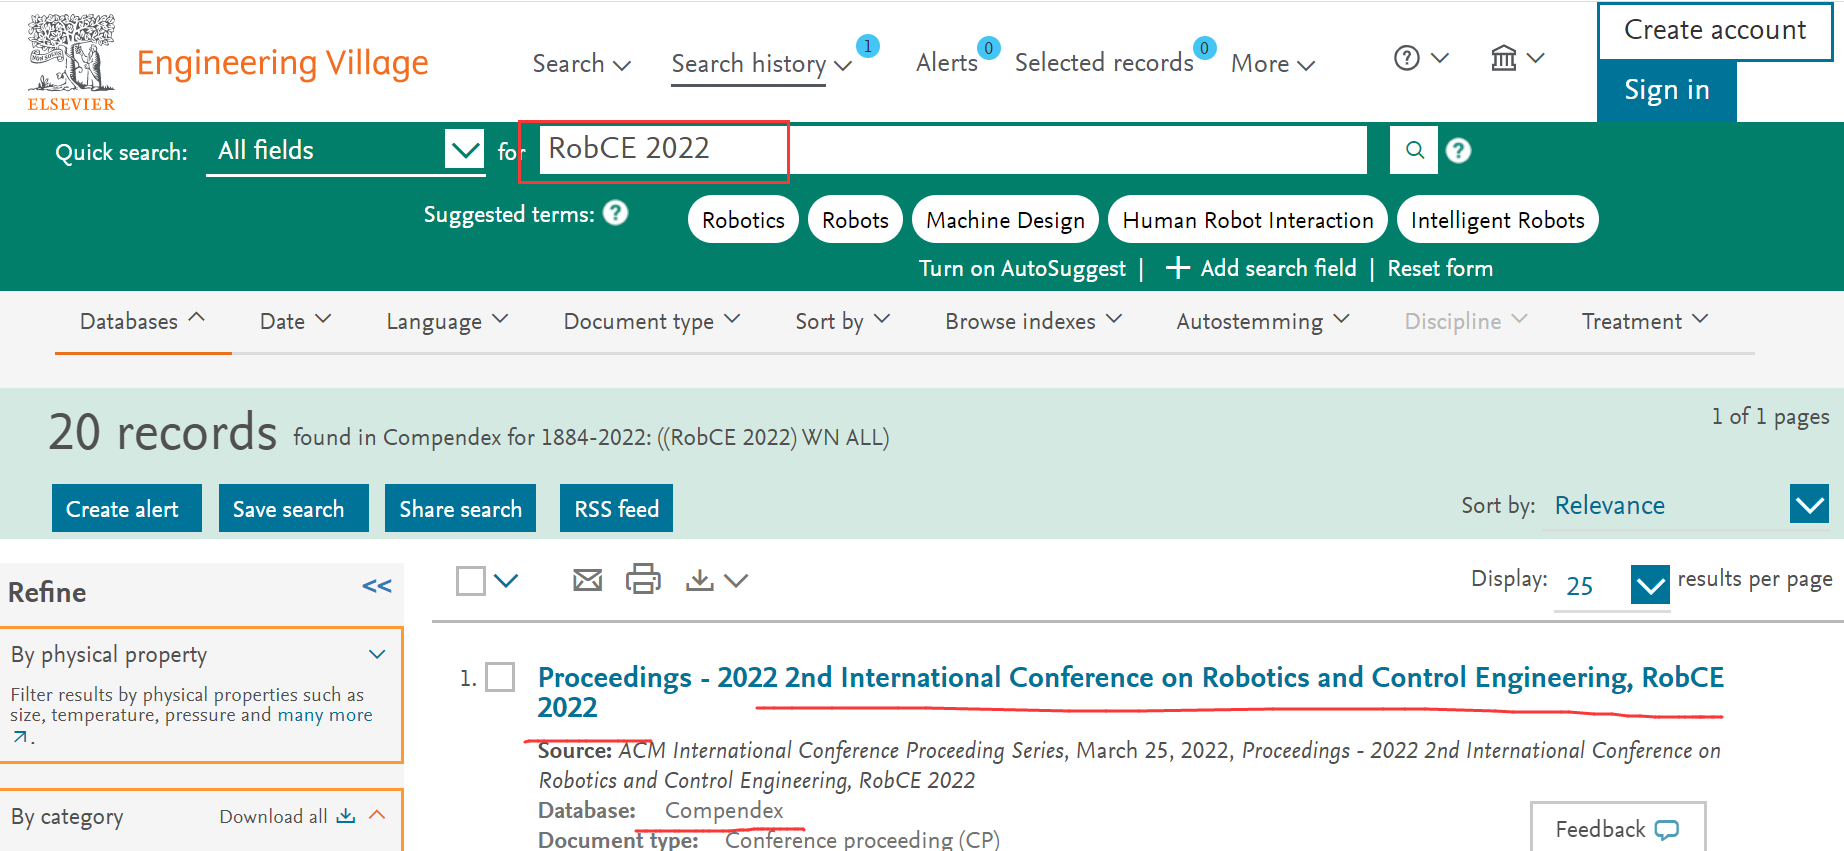Image resolution: width=1844 pixels, height=851 pixels.
Task: Click the Elsevier tree logo
Action: [x=71, y=62]
